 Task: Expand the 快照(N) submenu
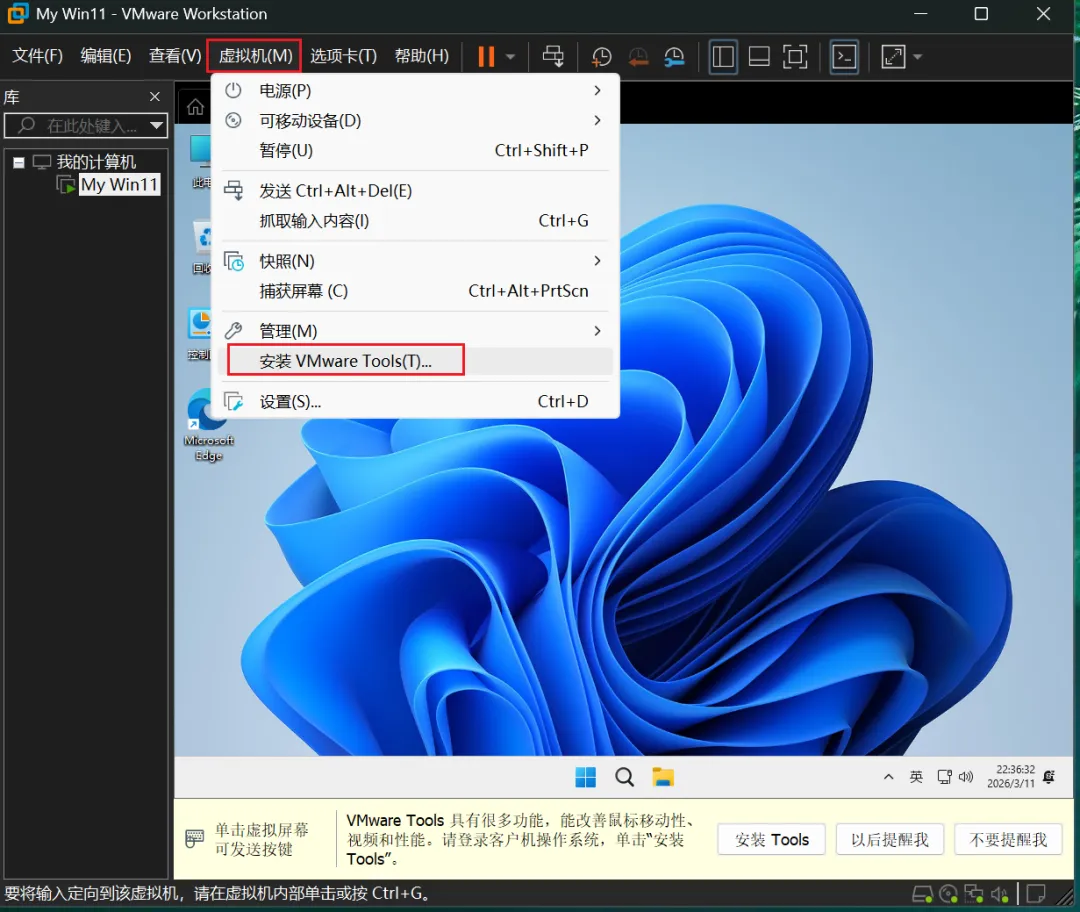pos(415,261)
